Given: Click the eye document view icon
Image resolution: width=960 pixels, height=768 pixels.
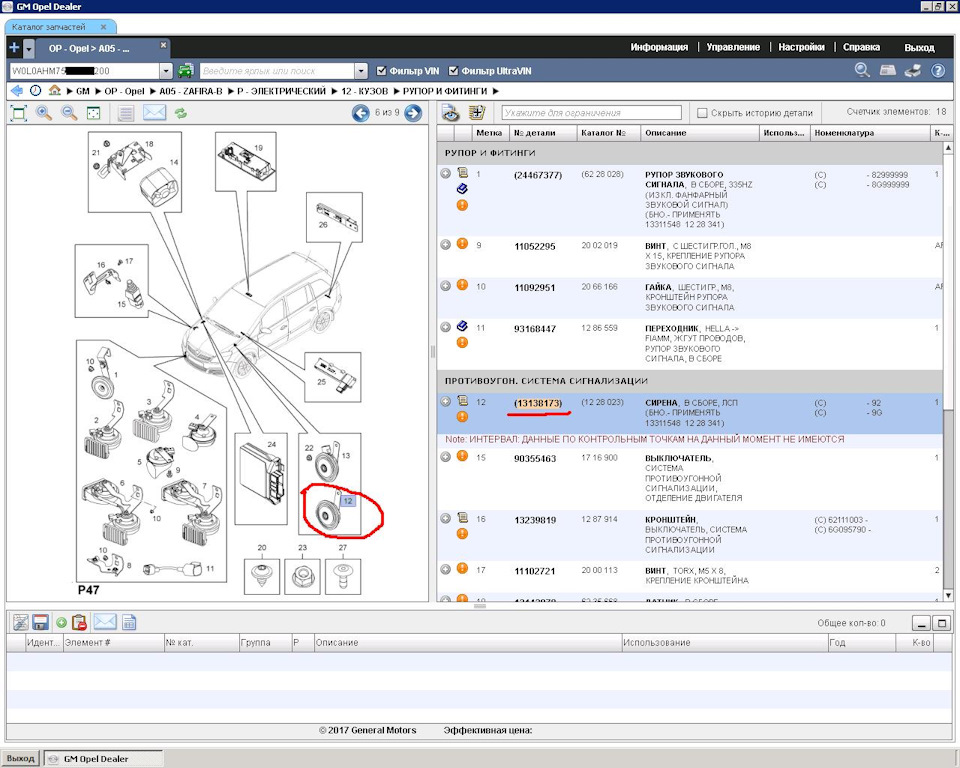Looking at the screenshot, I should [451, 113].
